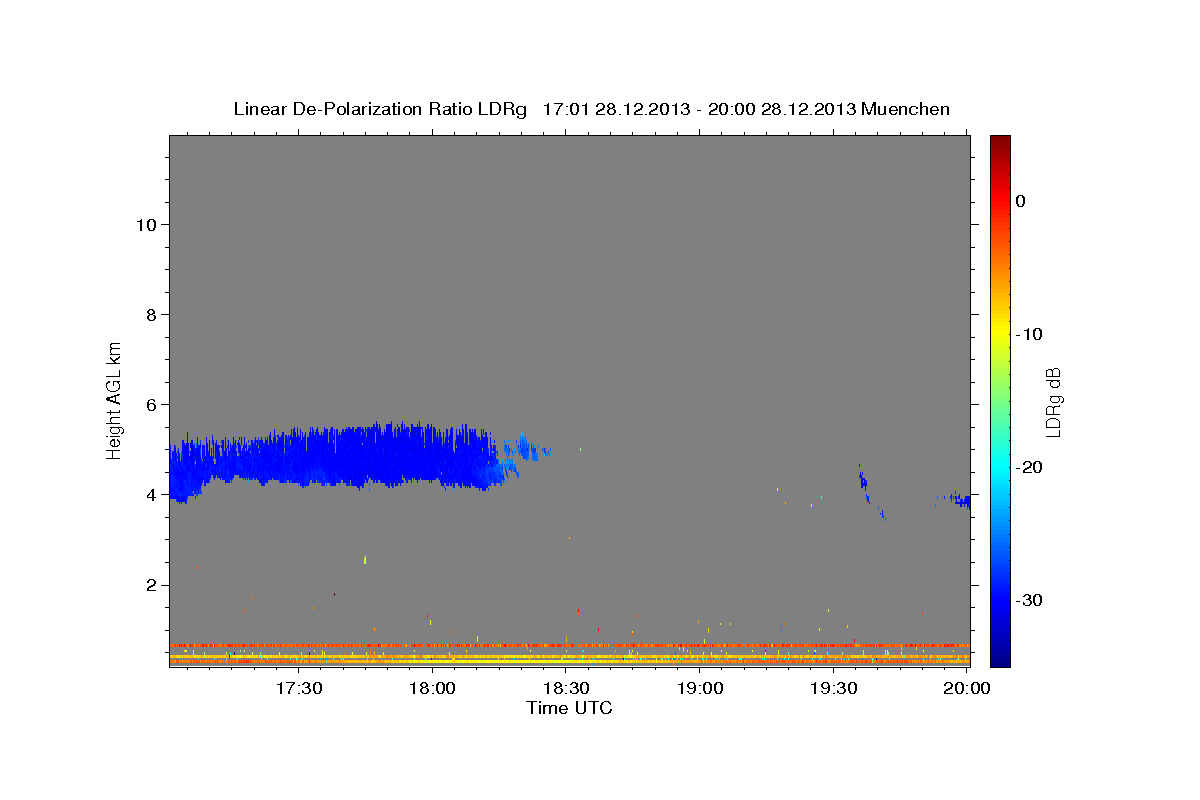Click the colorbar value -20
The height and width of the screenshot is (800, 1200).
1029,467
